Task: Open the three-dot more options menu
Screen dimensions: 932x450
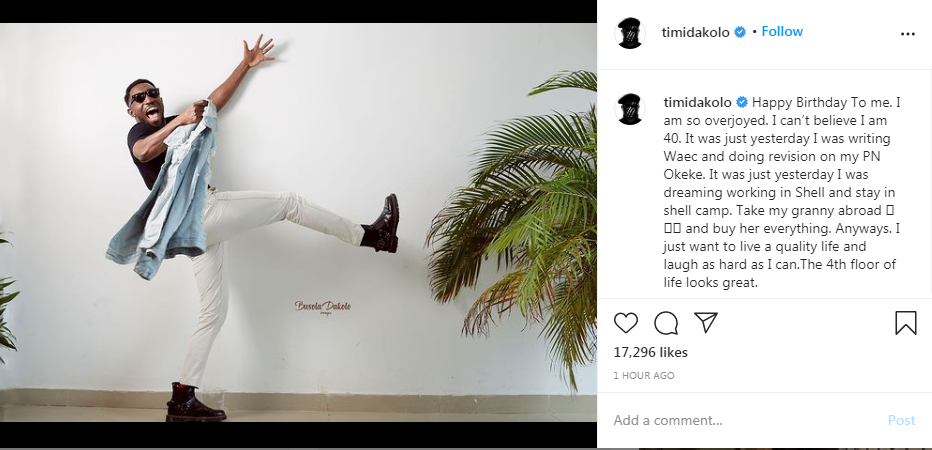Action: (x=908, y=34)
